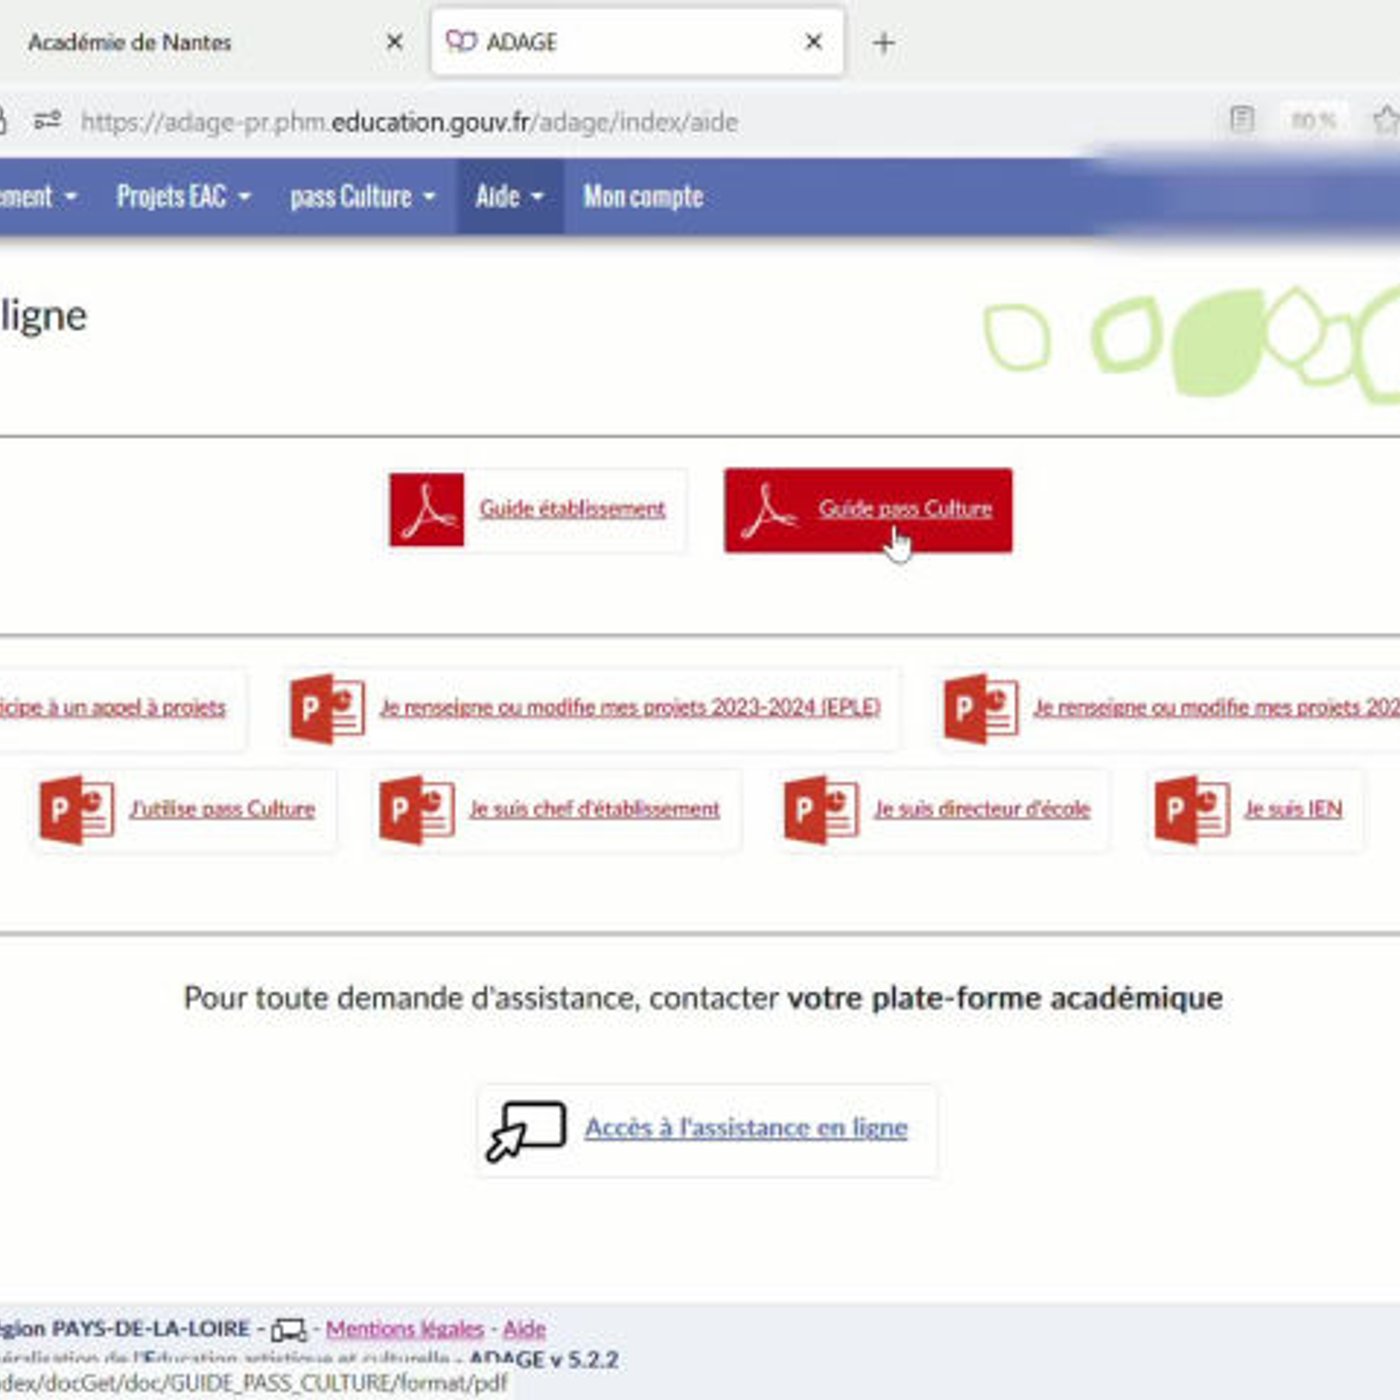Image resolution: width=1400 pixels, height=1400 pixels.
Task: Click the PAYS-DE-LA-LOIRE region text in footer
Action: click(151, 1329)
